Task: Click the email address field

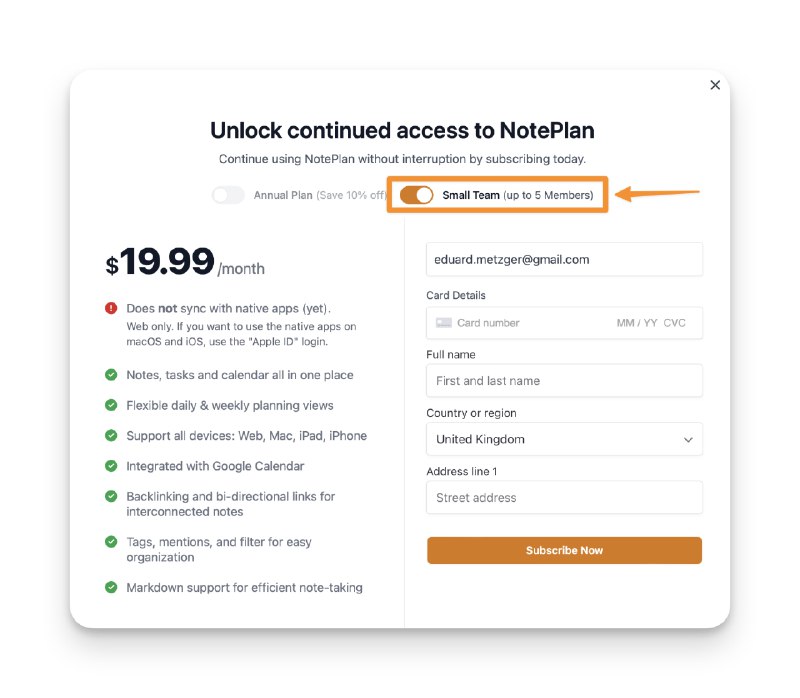Action: 564,259
